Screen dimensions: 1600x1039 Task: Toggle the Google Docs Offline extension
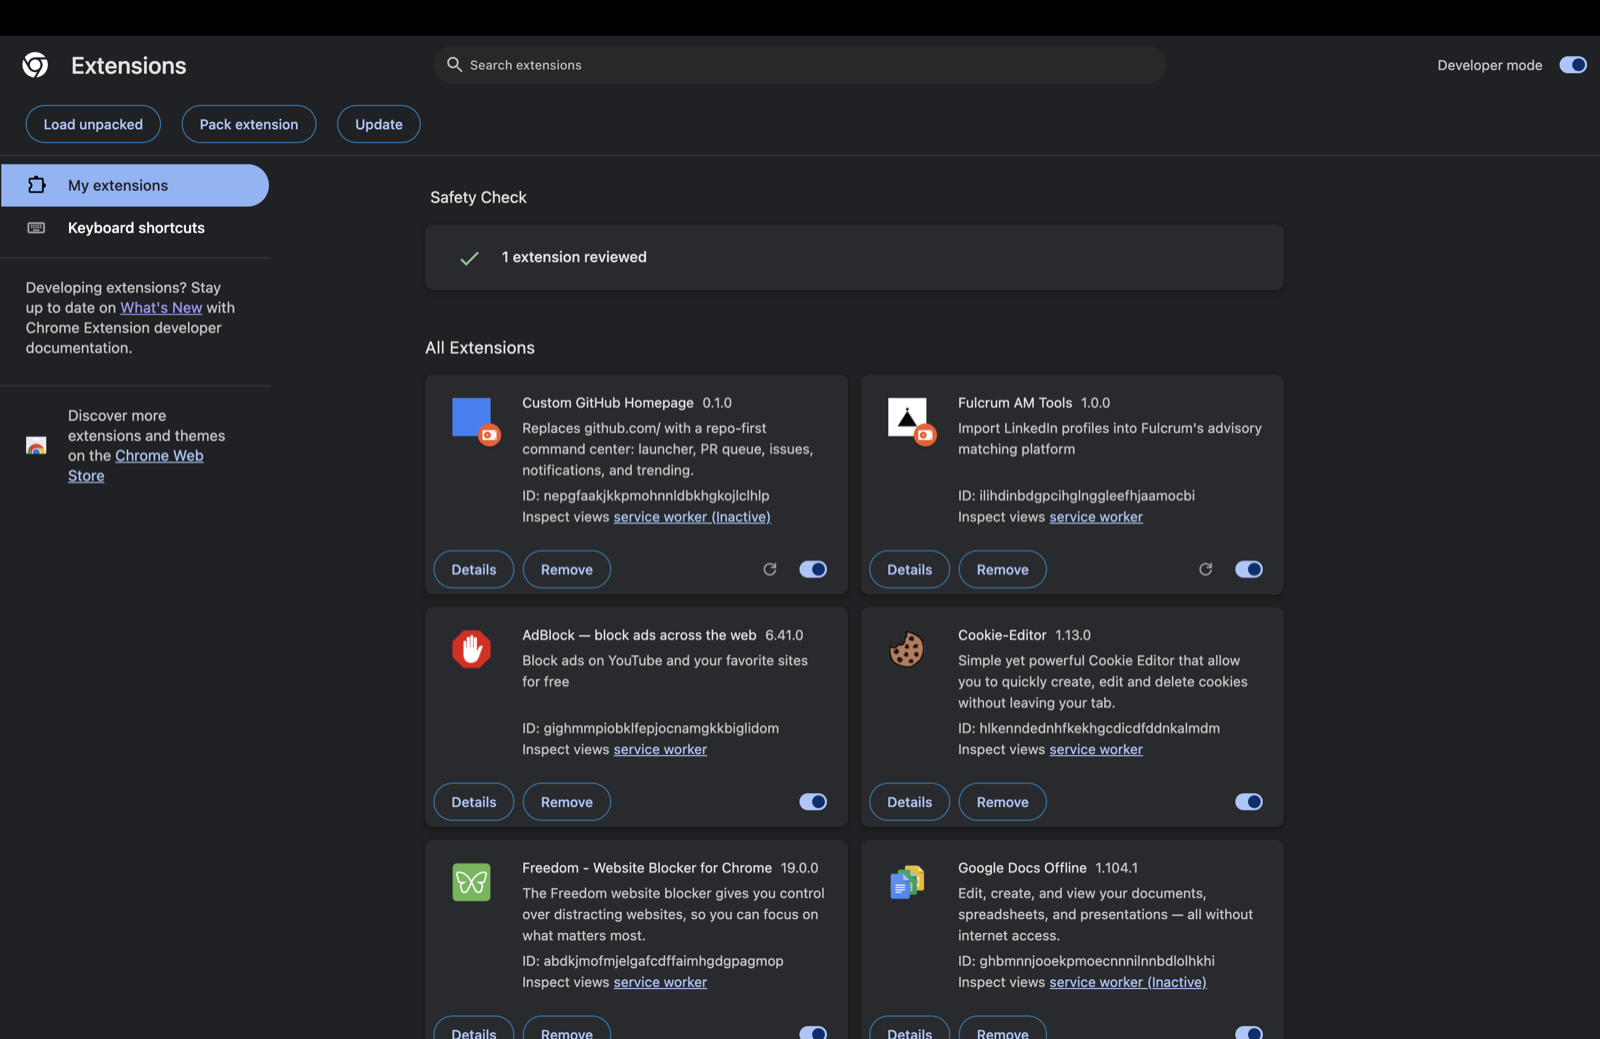click(1249, 1032)
